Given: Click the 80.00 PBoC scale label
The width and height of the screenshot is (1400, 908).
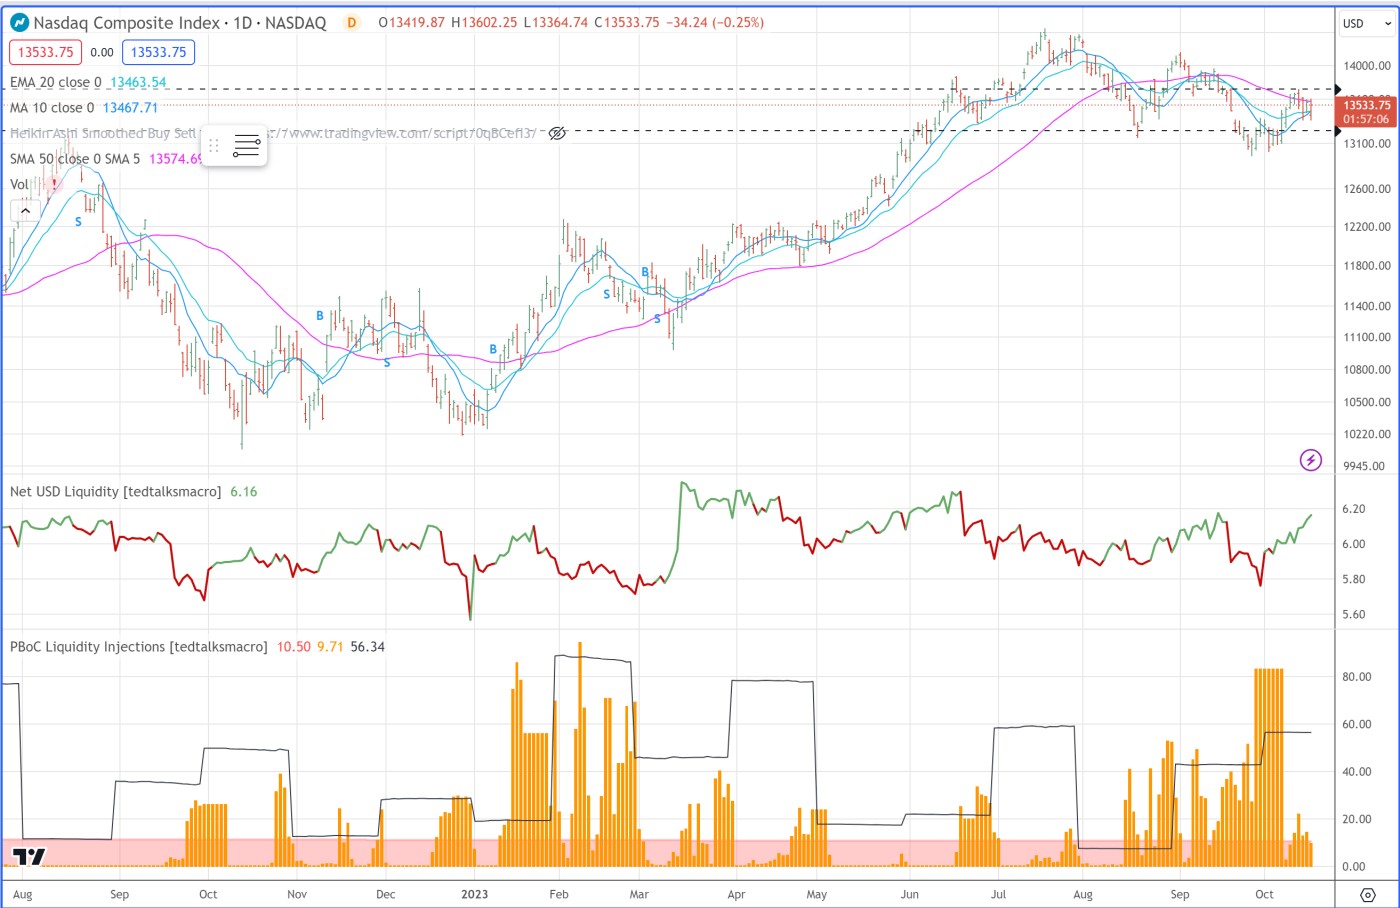Looking at the screenshot, I should tap(1356, 677).
